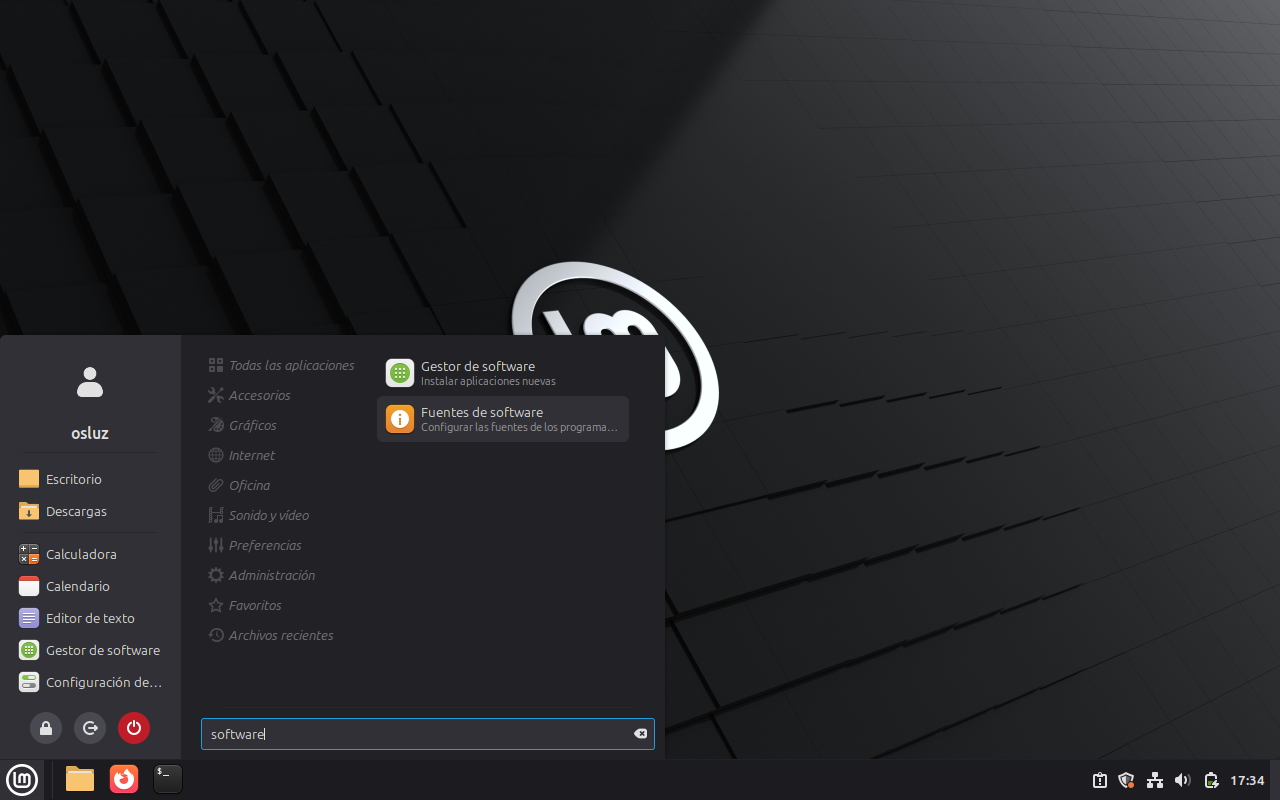Open the Linux Mint menu button
The width and height of the screenshot is (1280, 800).
coord(22,779)
